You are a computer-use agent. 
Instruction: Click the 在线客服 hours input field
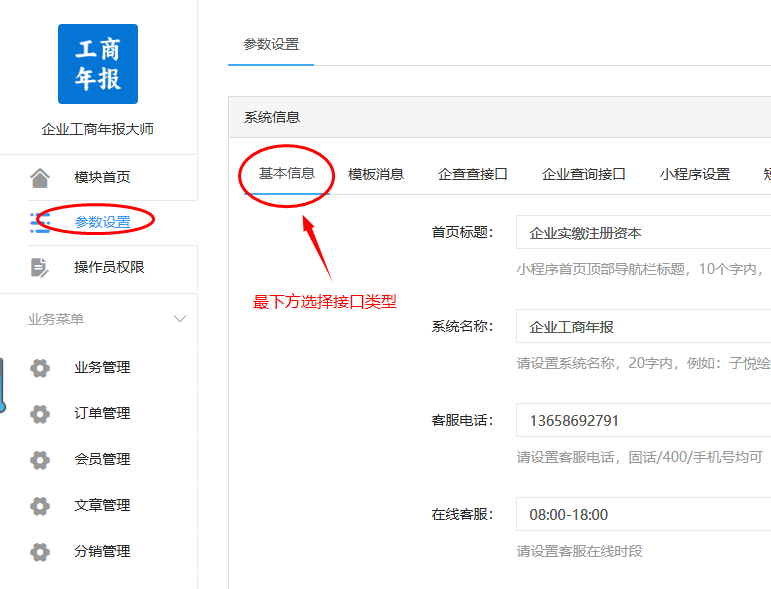644,514
